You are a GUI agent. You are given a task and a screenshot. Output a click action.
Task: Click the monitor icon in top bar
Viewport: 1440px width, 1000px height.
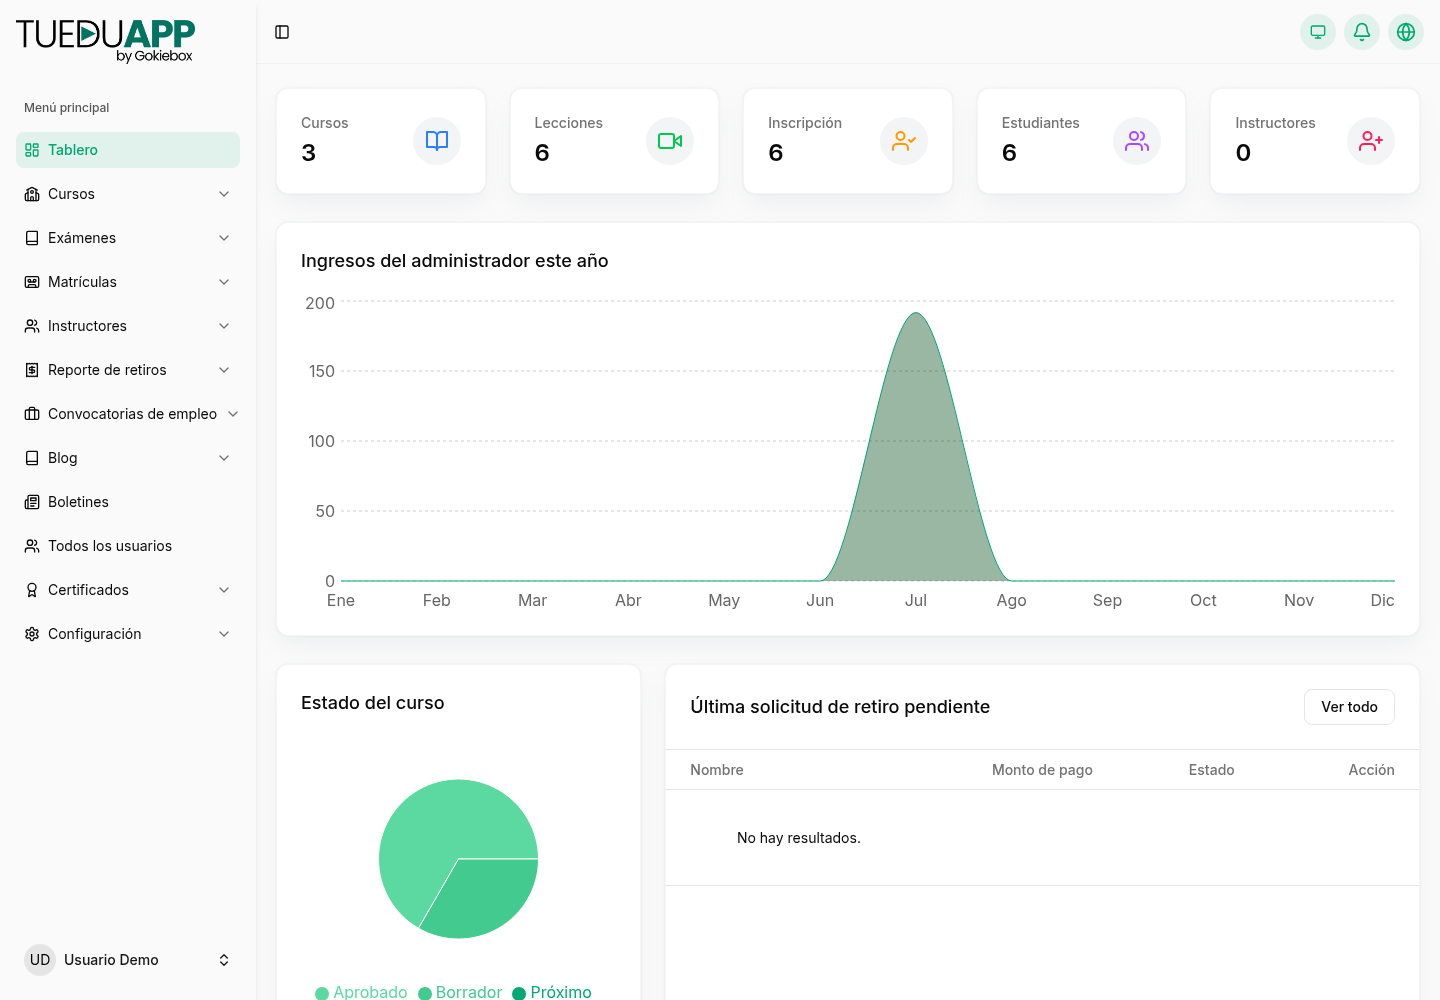[1318, 32]
